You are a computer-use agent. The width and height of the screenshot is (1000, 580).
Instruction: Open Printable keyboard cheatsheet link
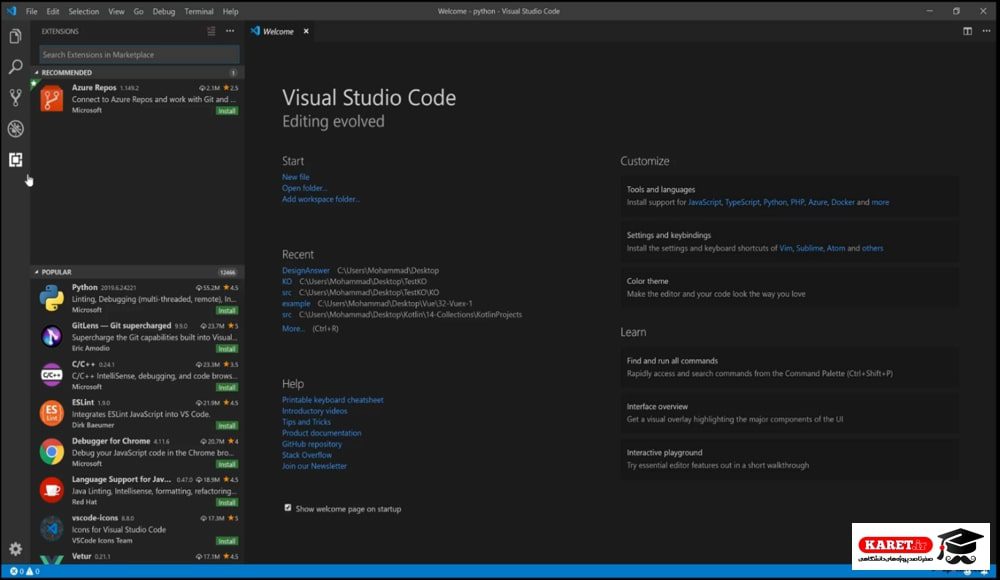point(333,400)
